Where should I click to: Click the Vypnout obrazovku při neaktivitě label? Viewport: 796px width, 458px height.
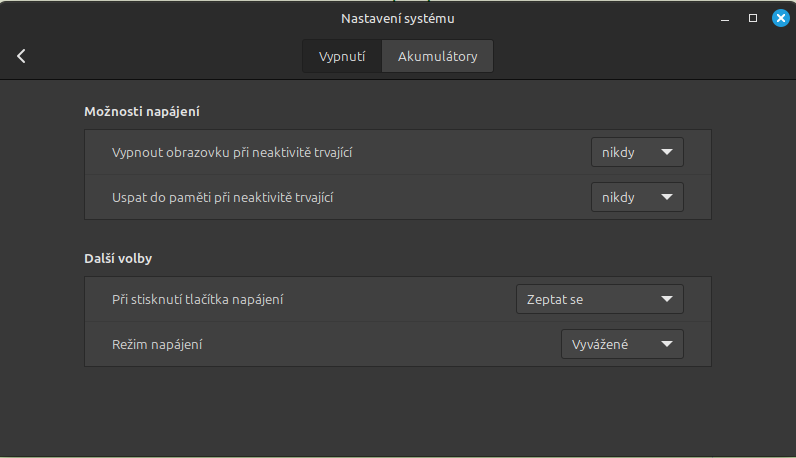233,153
